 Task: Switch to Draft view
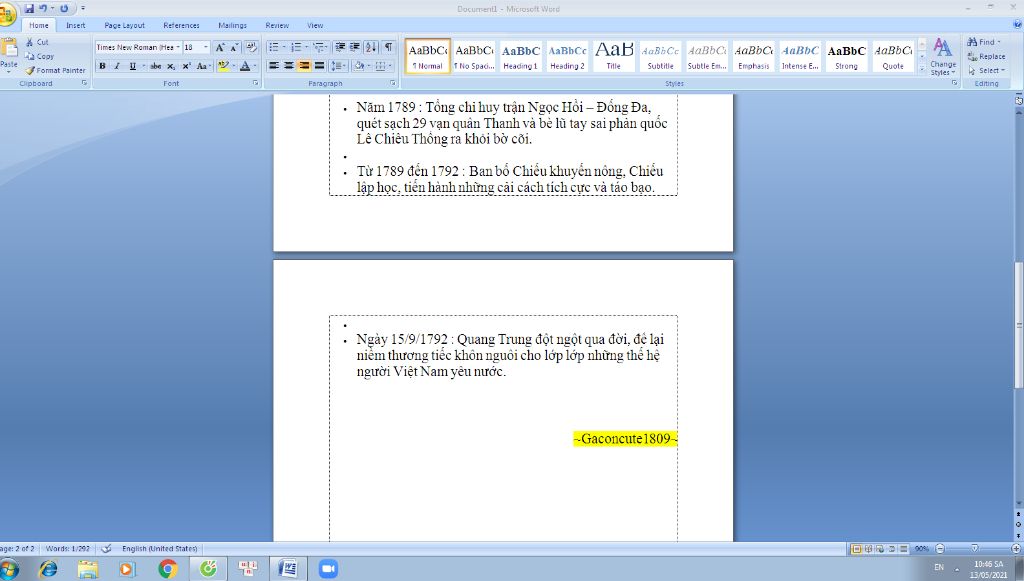coord(904,549)
